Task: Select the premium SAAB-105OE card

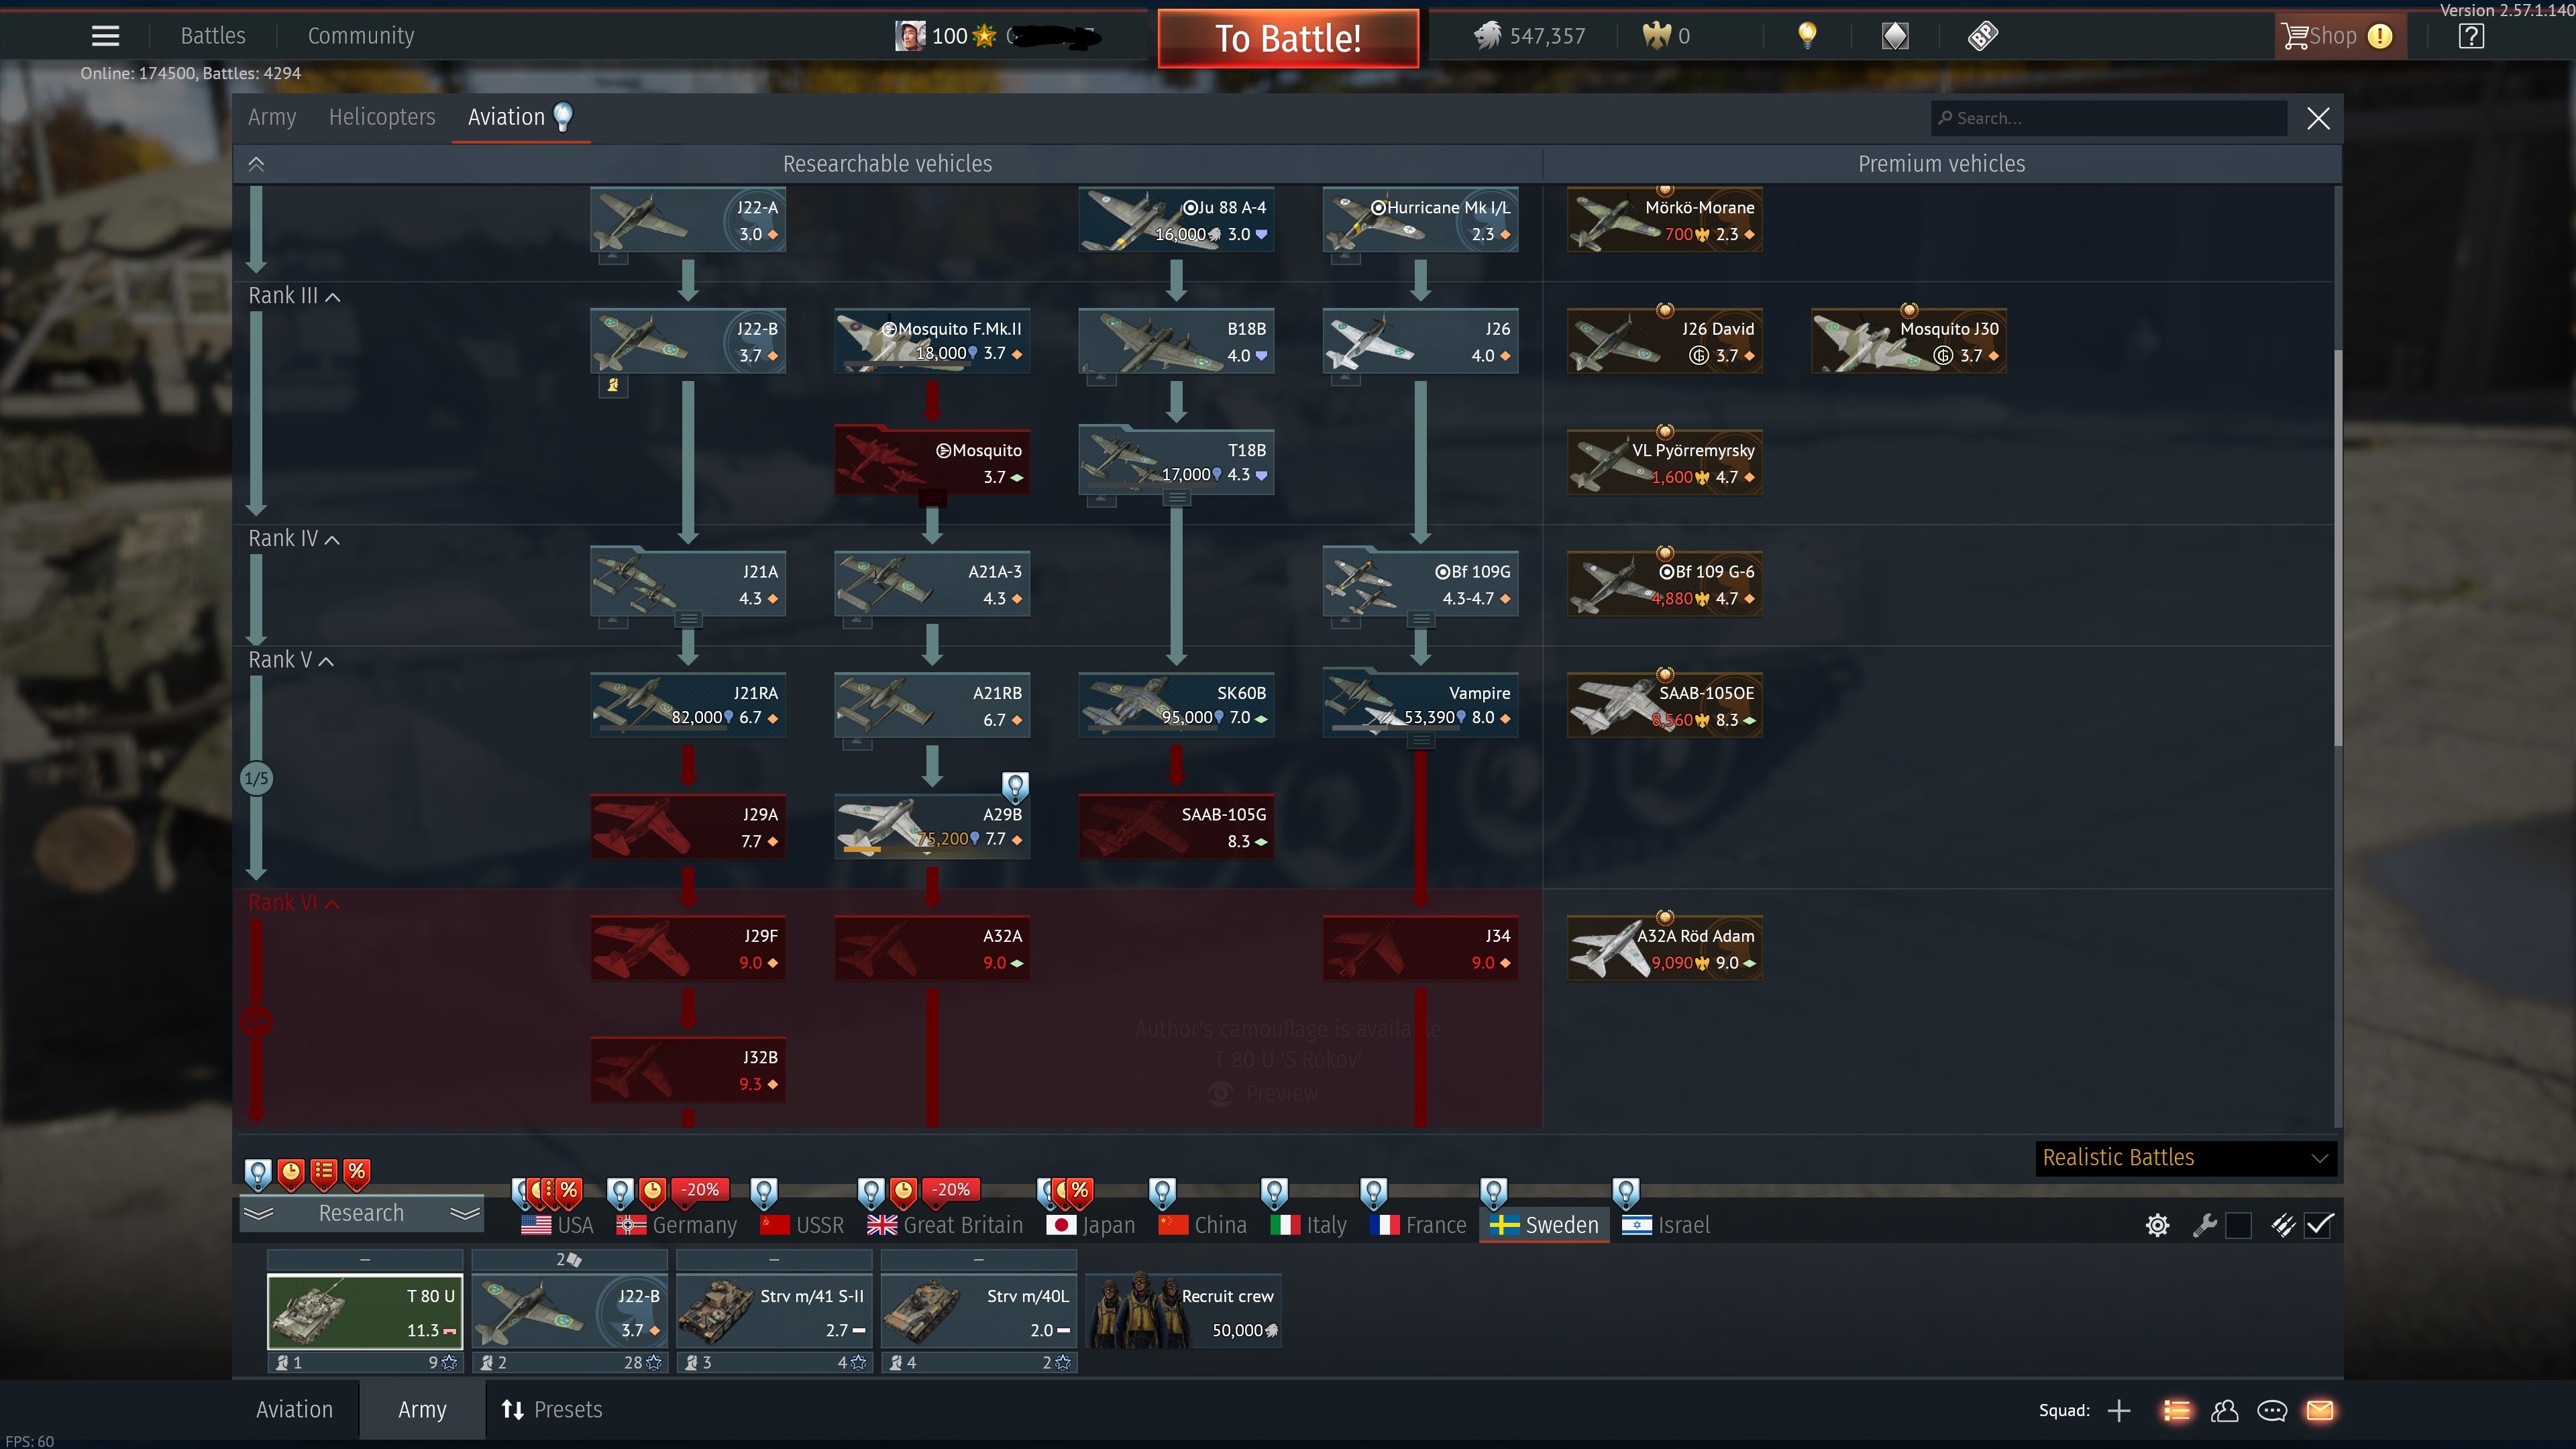Action: point(1664,705)
